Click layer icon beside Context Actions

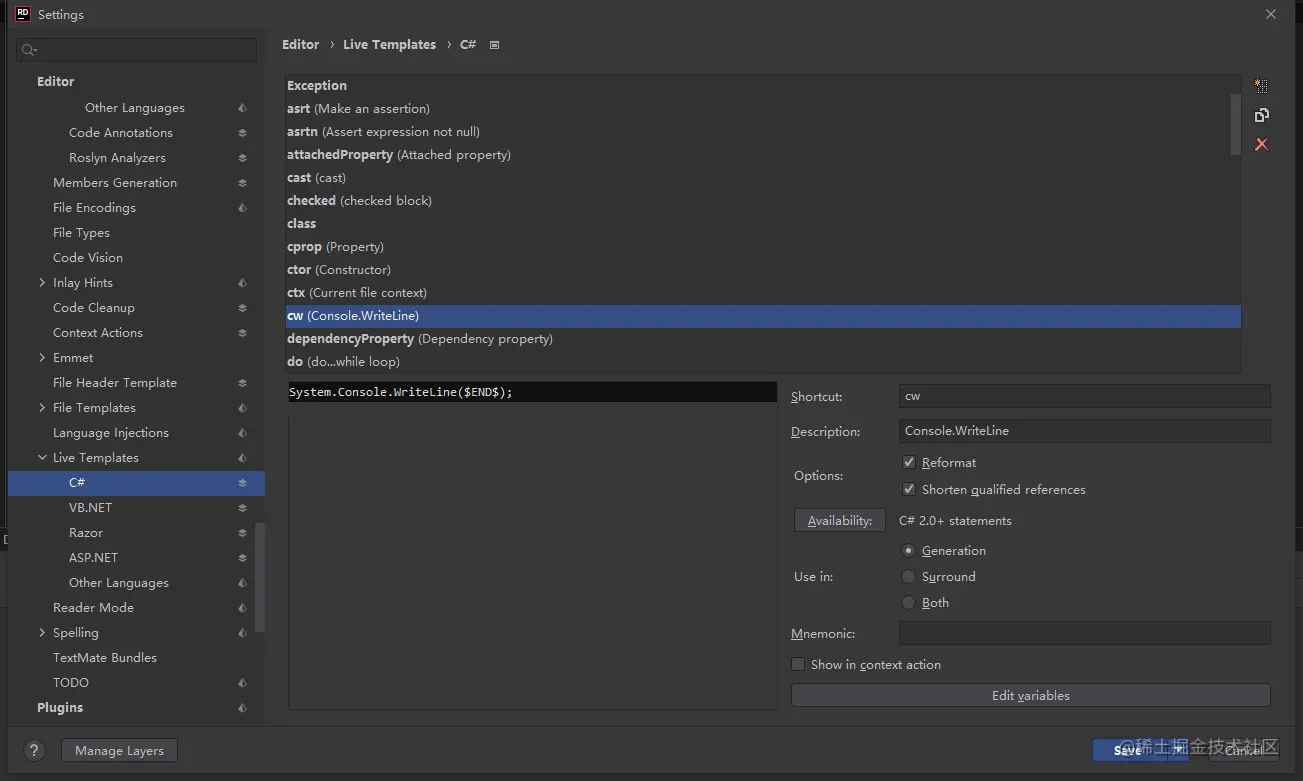pos(242,333)
